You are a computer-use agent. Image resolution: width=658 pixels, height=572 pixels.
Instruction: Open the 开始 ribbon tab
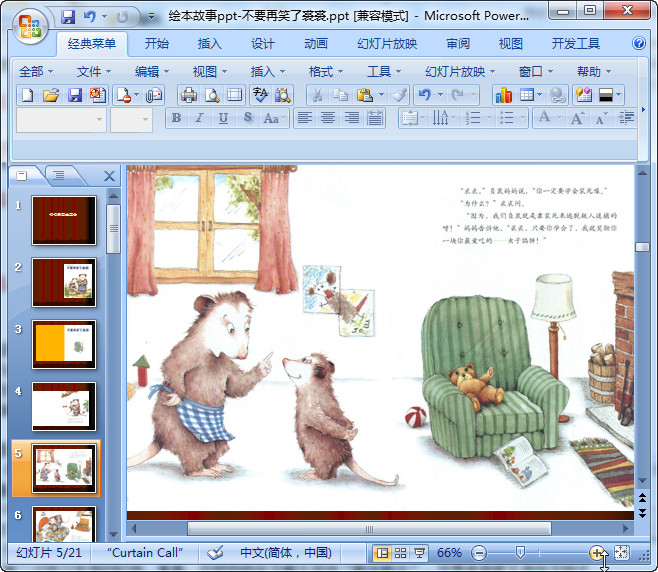pyautogui.click(x=157, y=43)
